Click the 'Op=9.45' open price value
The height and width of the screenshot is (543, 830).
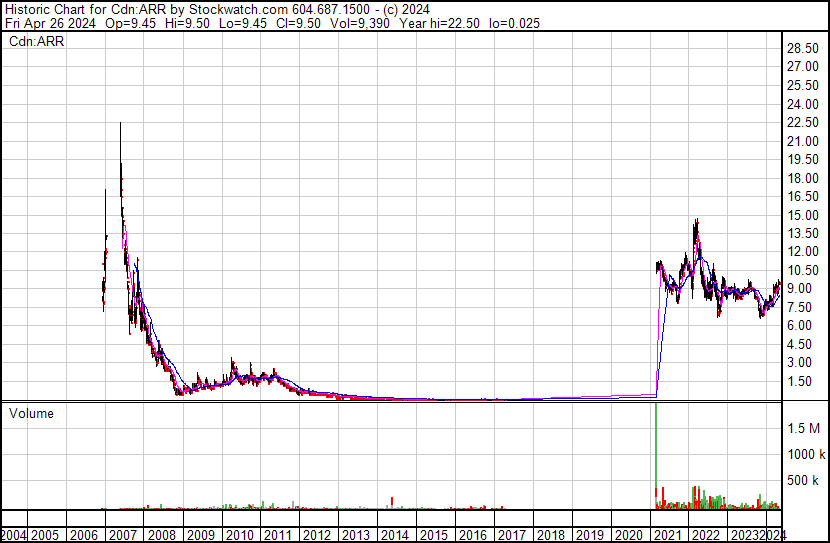[130, 23]
